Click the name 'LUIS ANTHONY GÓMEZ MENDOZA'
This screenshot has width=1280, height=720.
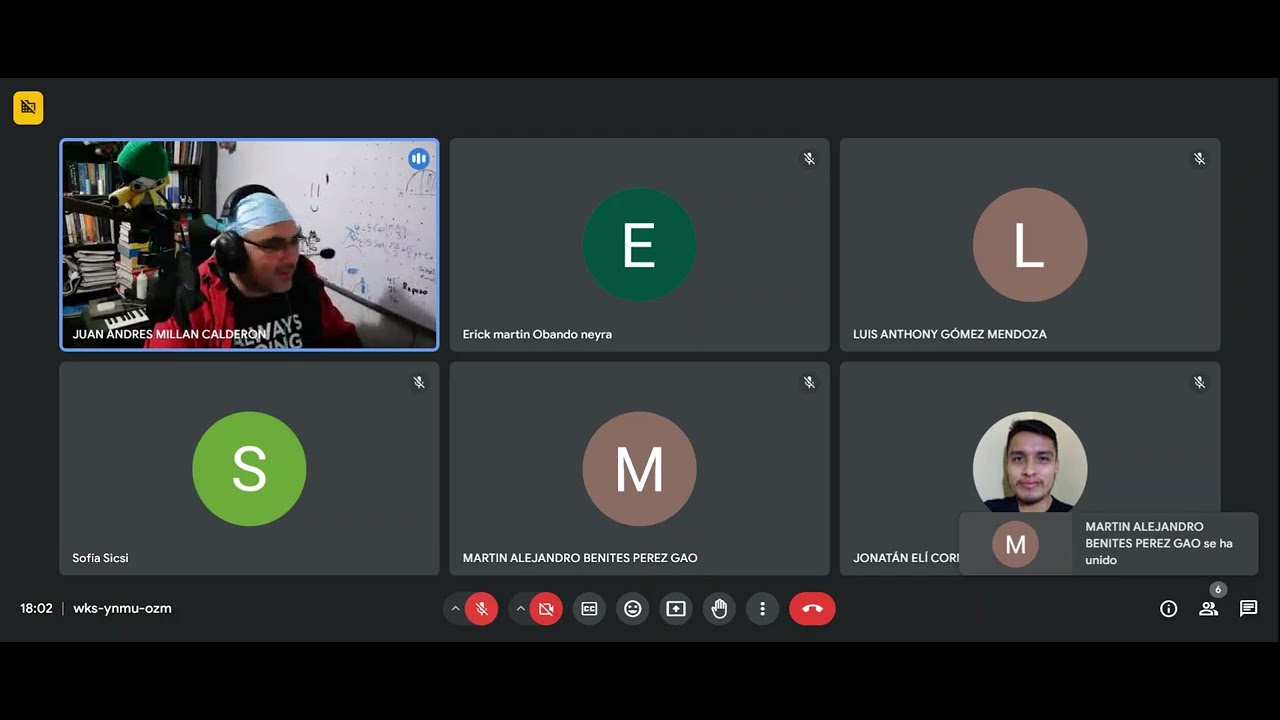(x=950, y=334)
